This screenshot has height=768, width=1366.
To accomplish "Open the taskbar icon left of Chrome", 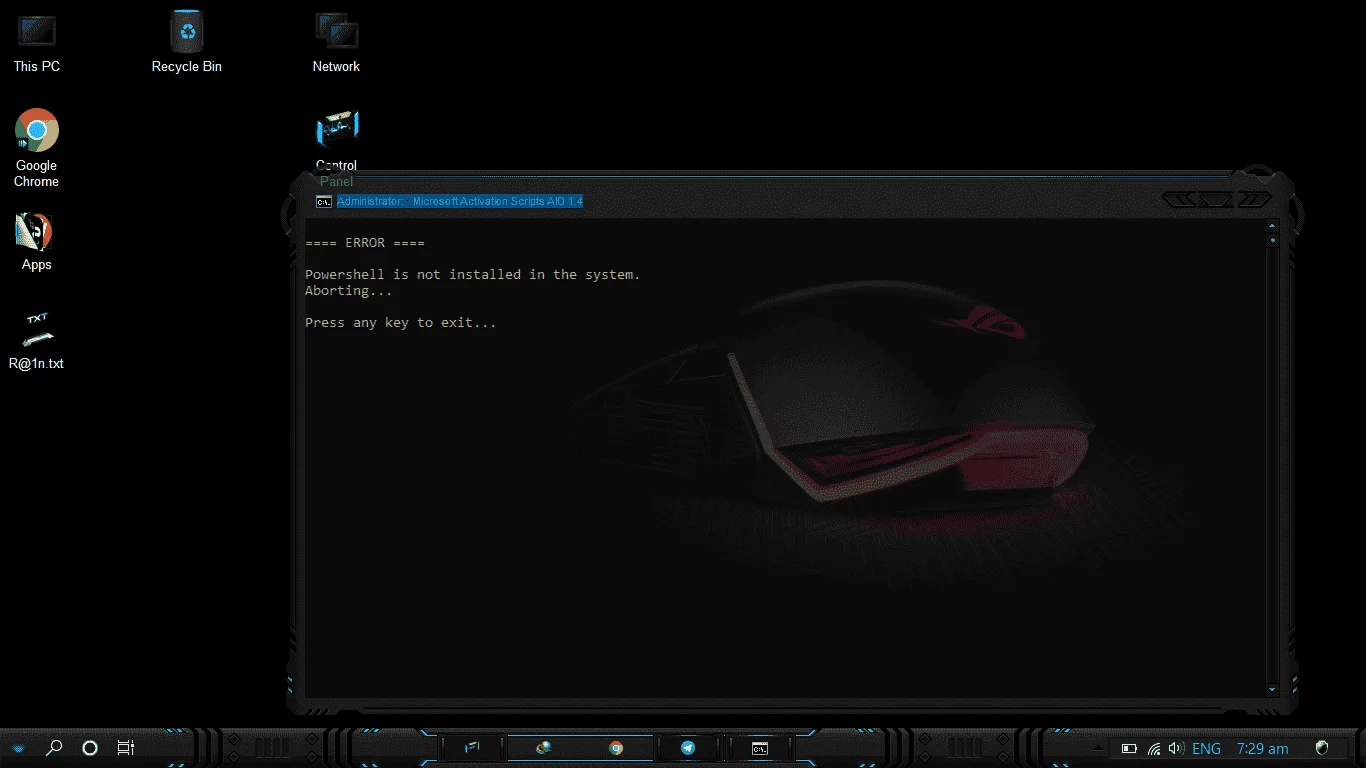I will pos(544,747).
